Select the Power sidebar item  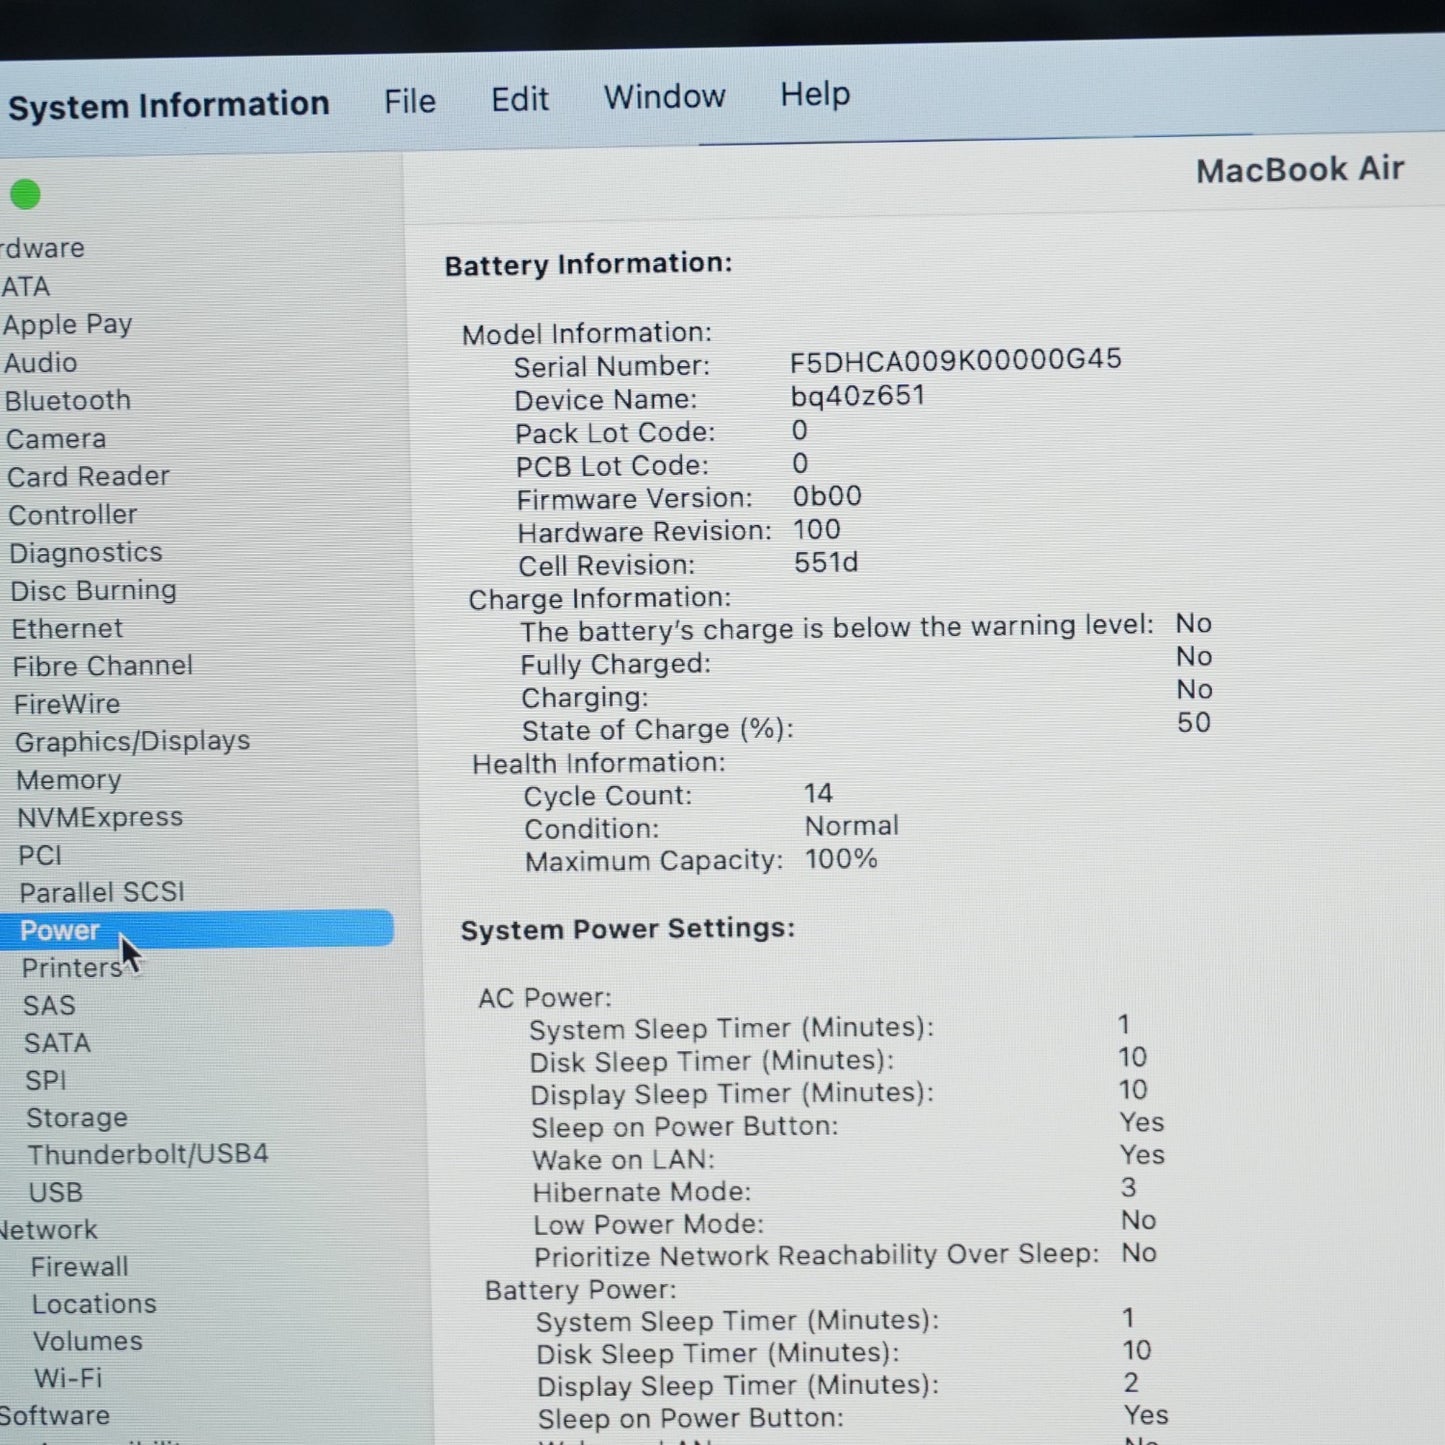click(x=197, y=929)
